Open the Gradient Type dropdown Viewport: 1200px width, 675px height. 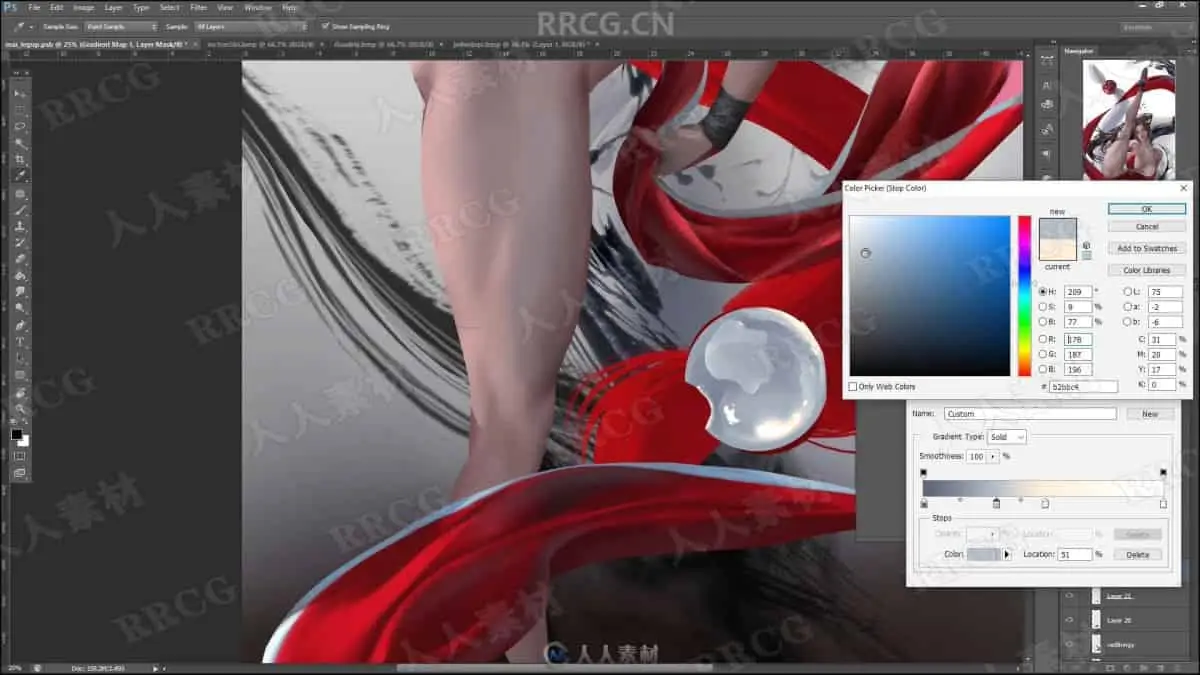[x=1007, y=437]
